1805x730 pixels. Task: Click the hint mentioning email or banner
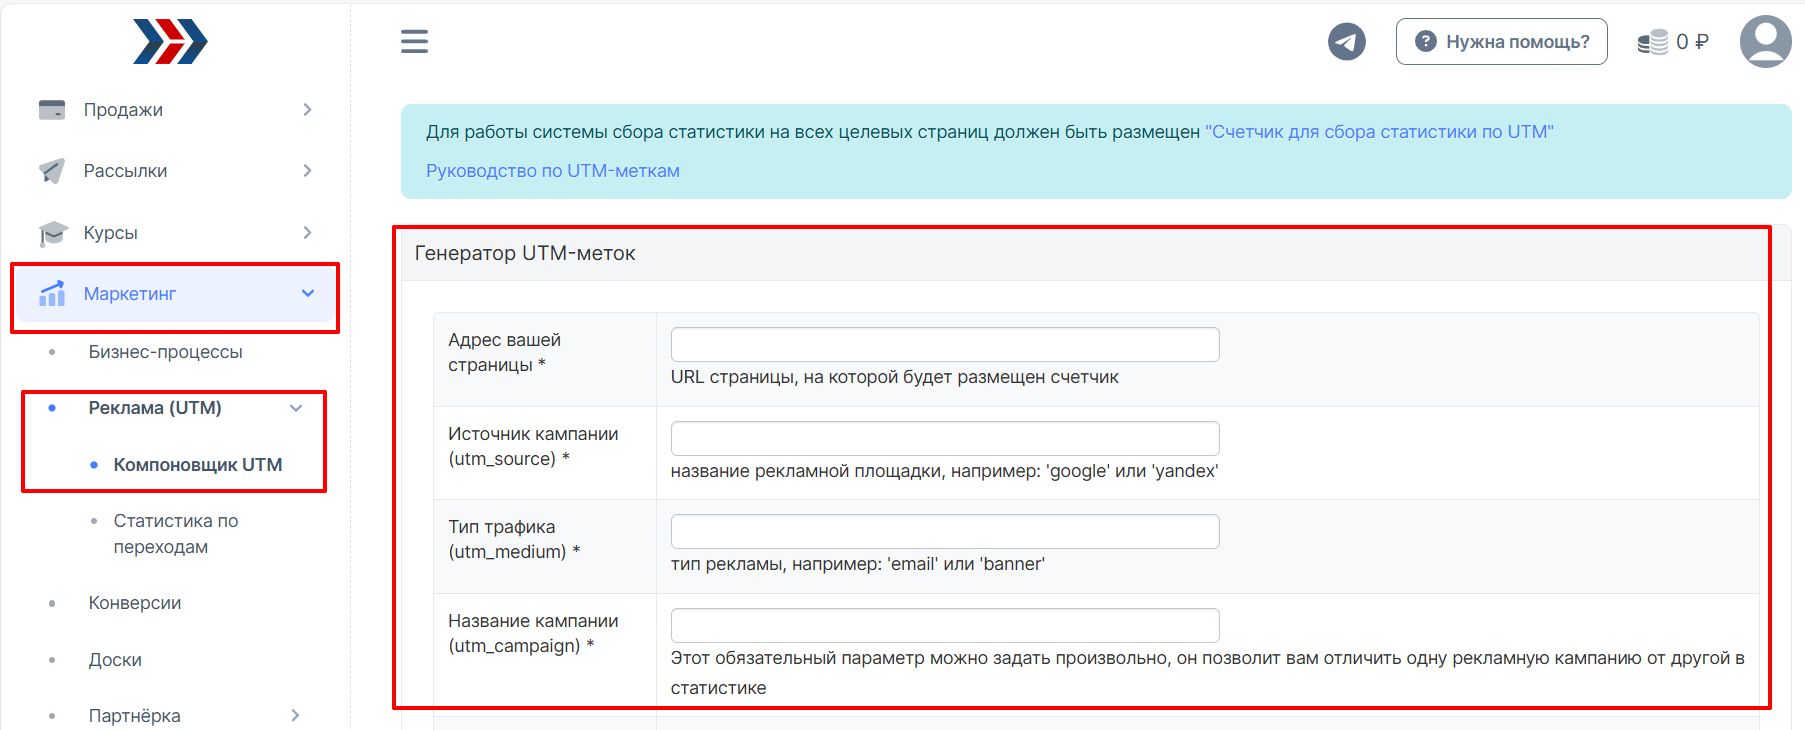click(x=857, y=564)
